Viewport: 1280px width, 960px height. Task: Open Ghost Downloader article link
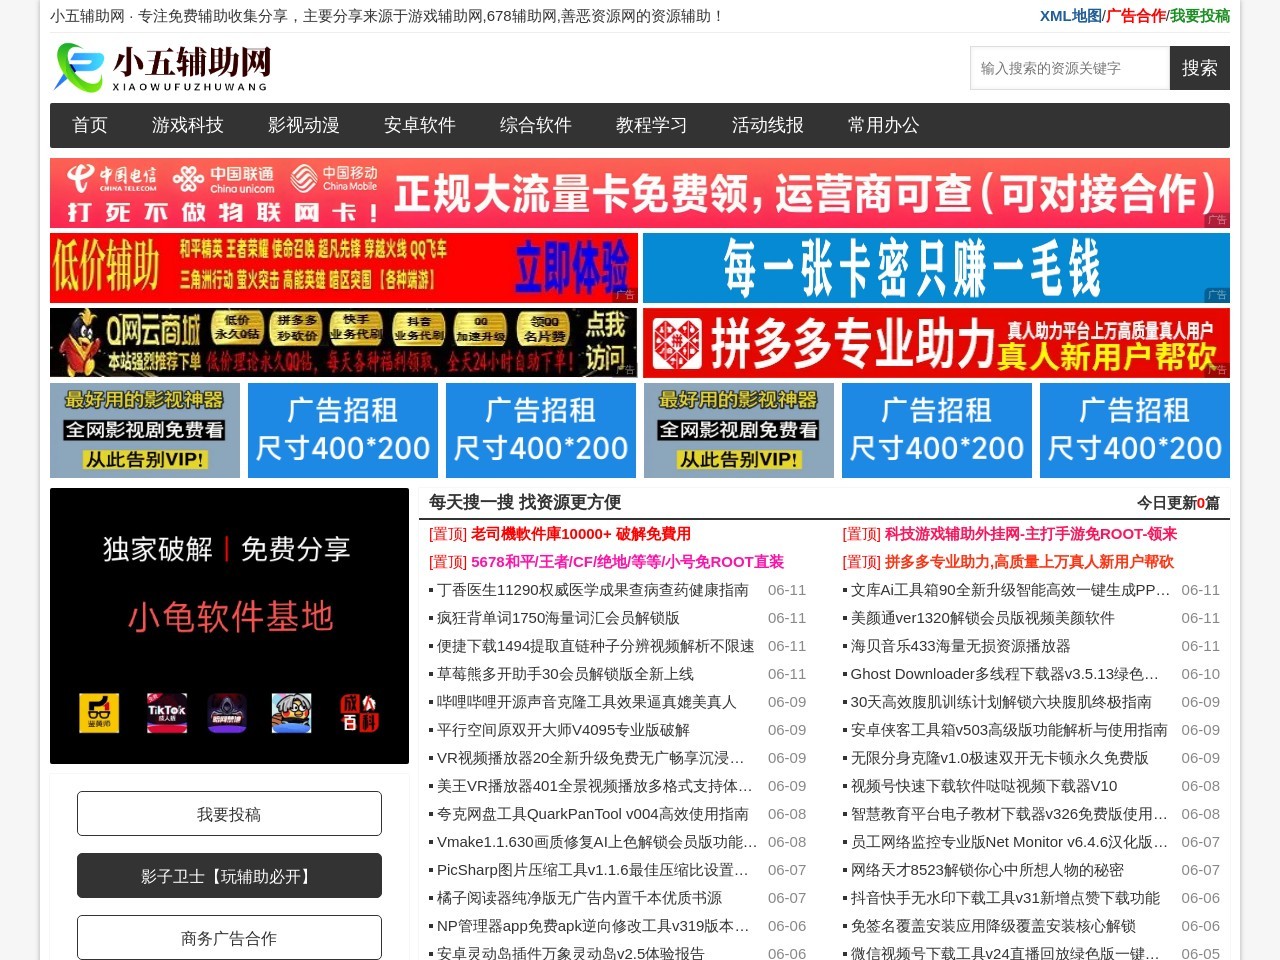(1005, 674)
